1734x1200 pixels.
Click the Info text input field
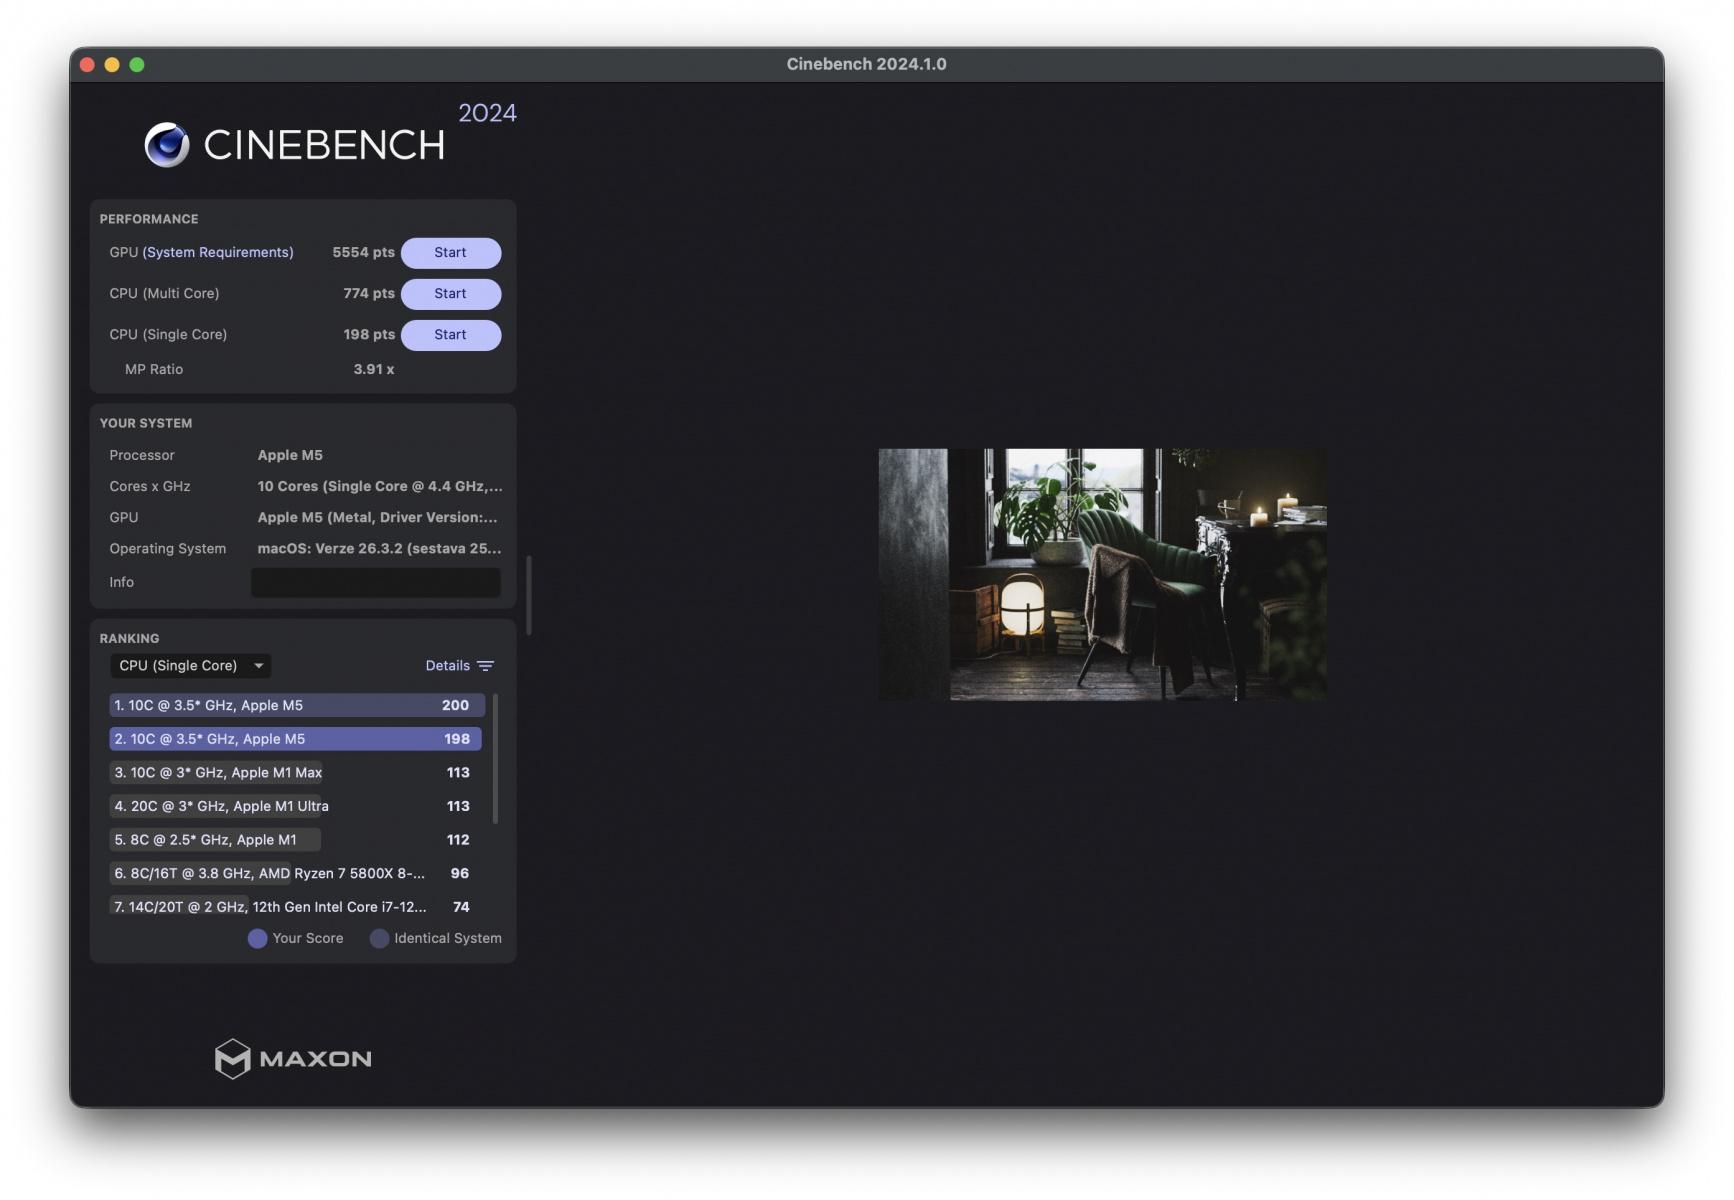click(x=375, y=582)
